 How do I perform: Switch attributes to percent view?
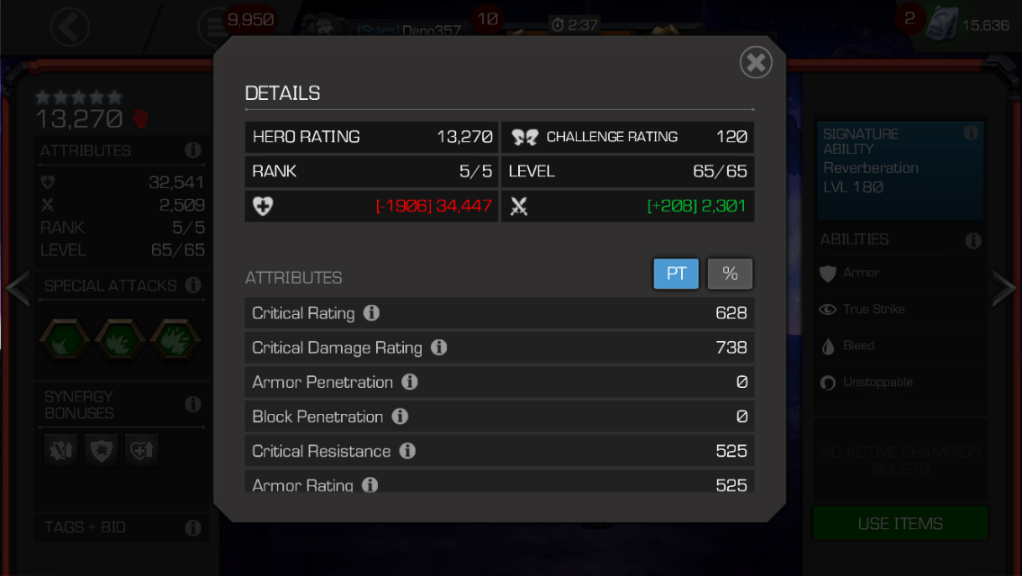pos(730,274)
